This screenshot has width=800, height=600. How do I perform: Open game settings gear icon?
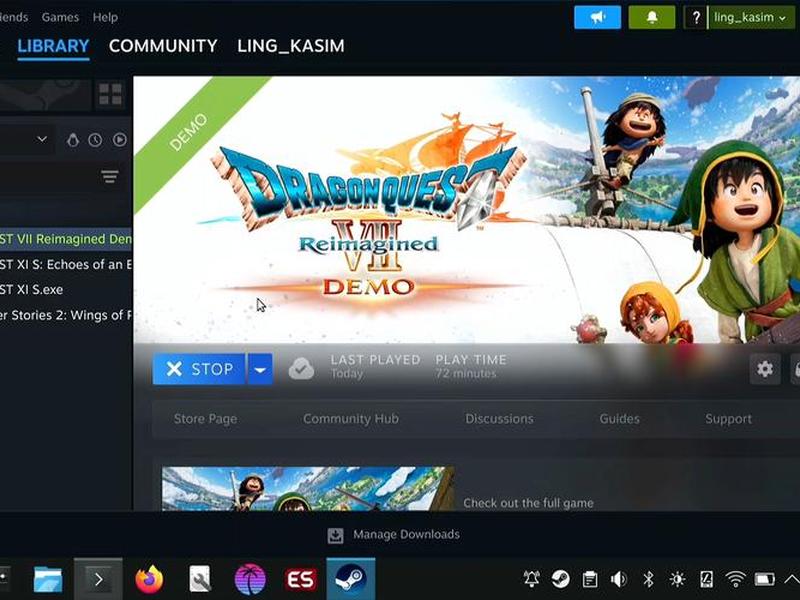pyautogui.click(x=765, y=369)
